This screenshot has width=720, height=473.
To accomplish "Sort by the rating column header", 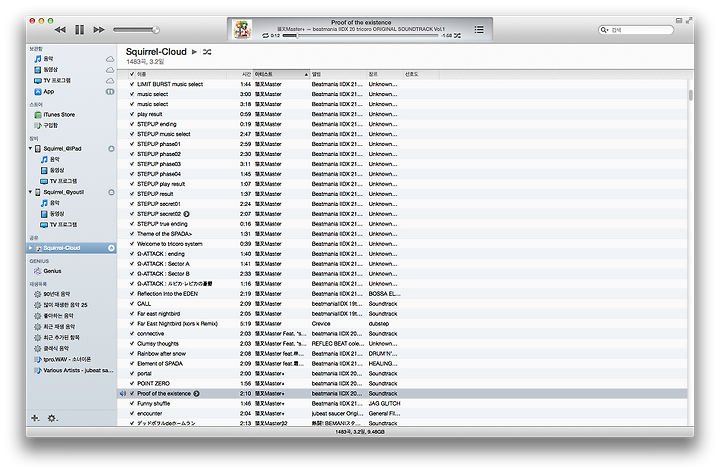I will pyautogui.click(x=421, y=74).
